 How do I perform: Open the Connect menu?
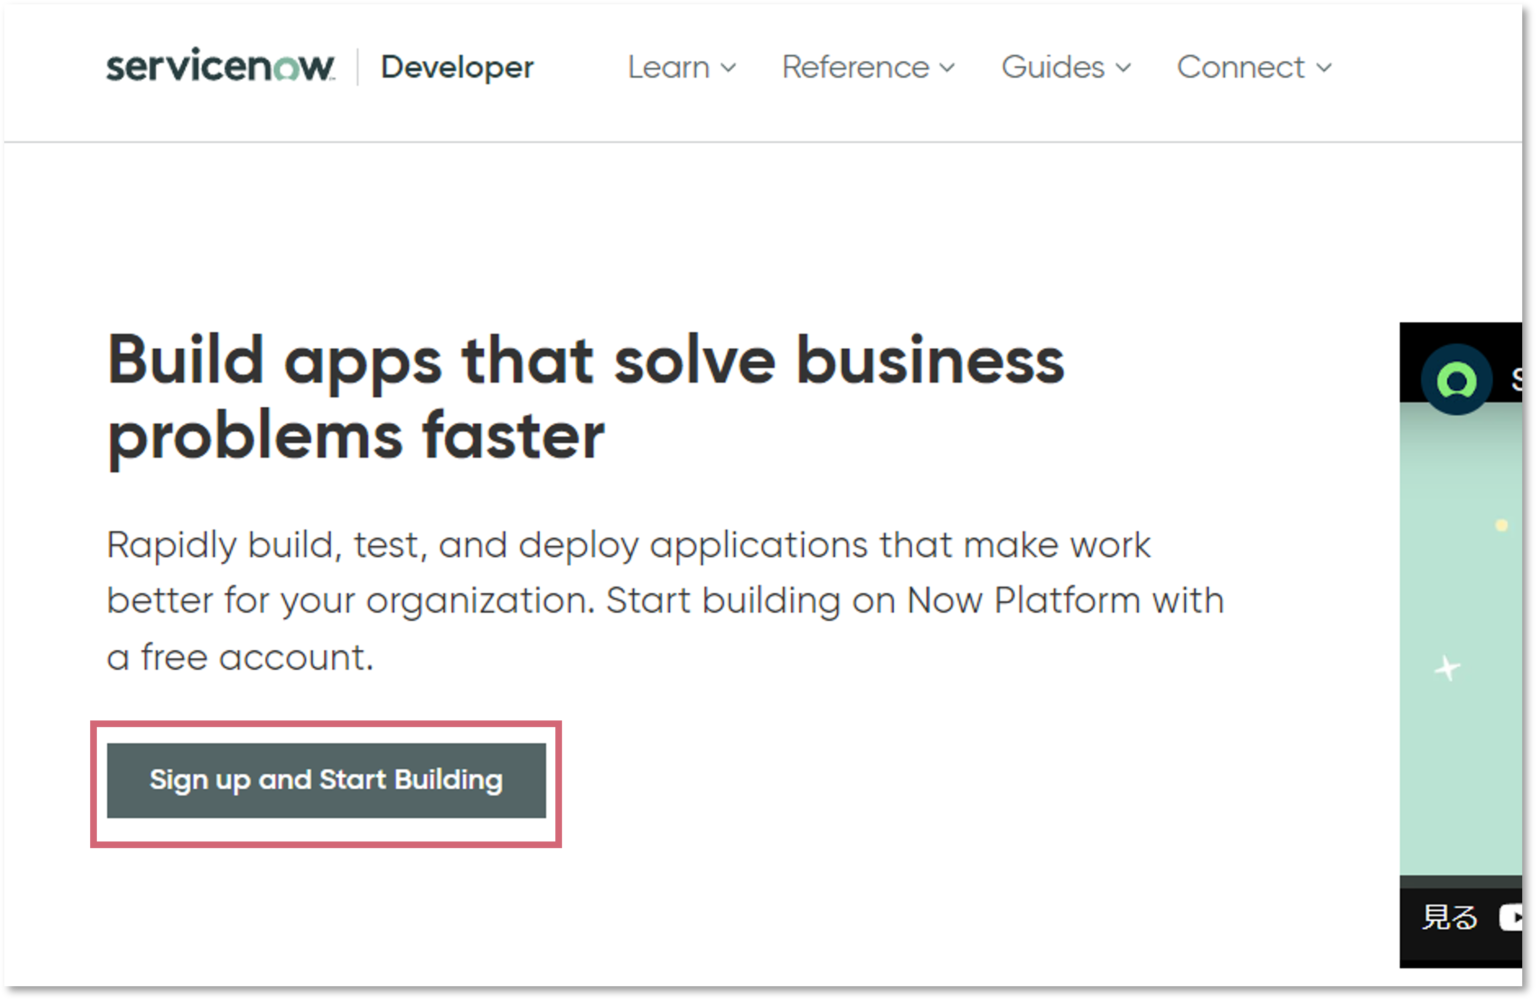(x=1242, y=67)
